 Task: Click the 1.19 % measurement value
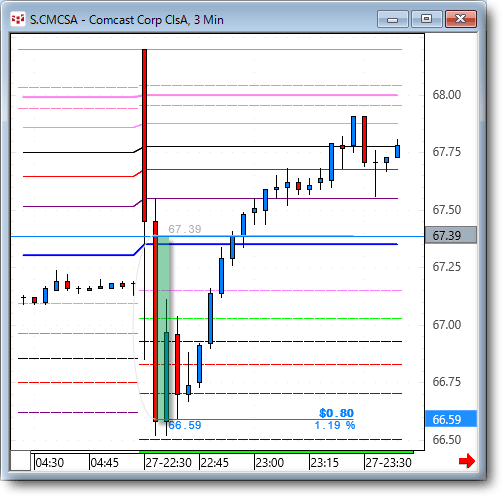tap(335, 425)
